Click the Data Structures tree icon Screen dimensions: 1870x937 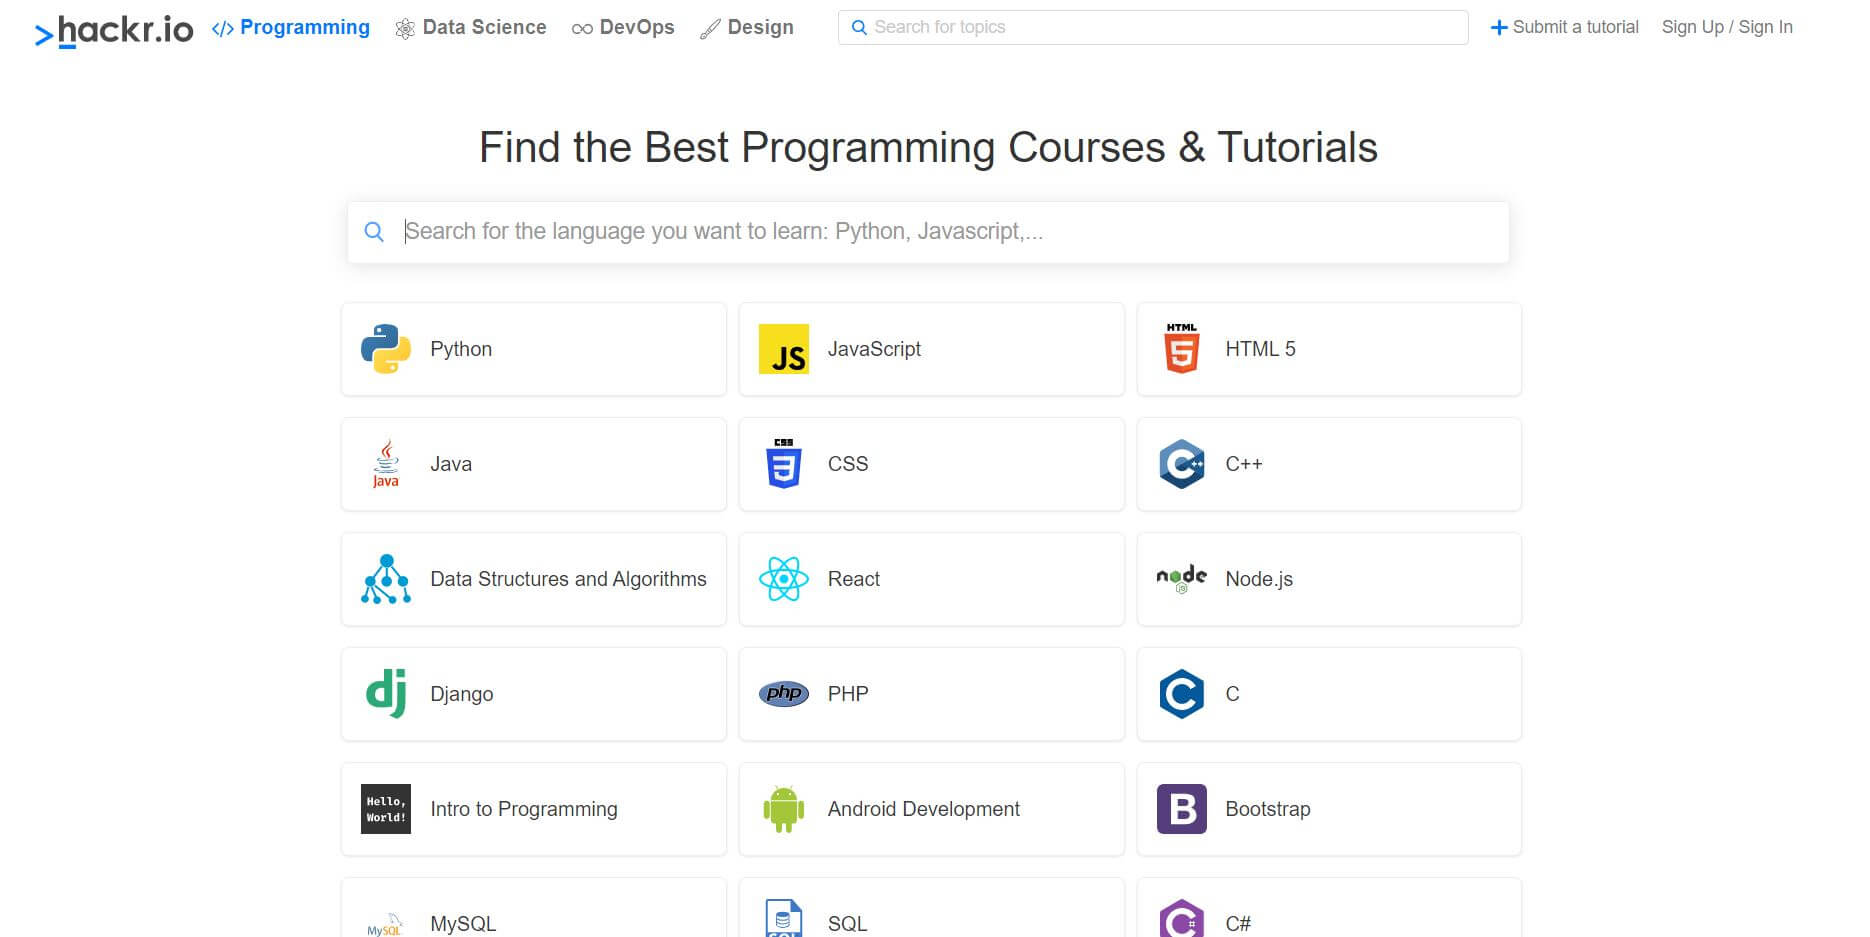point(385,579)
